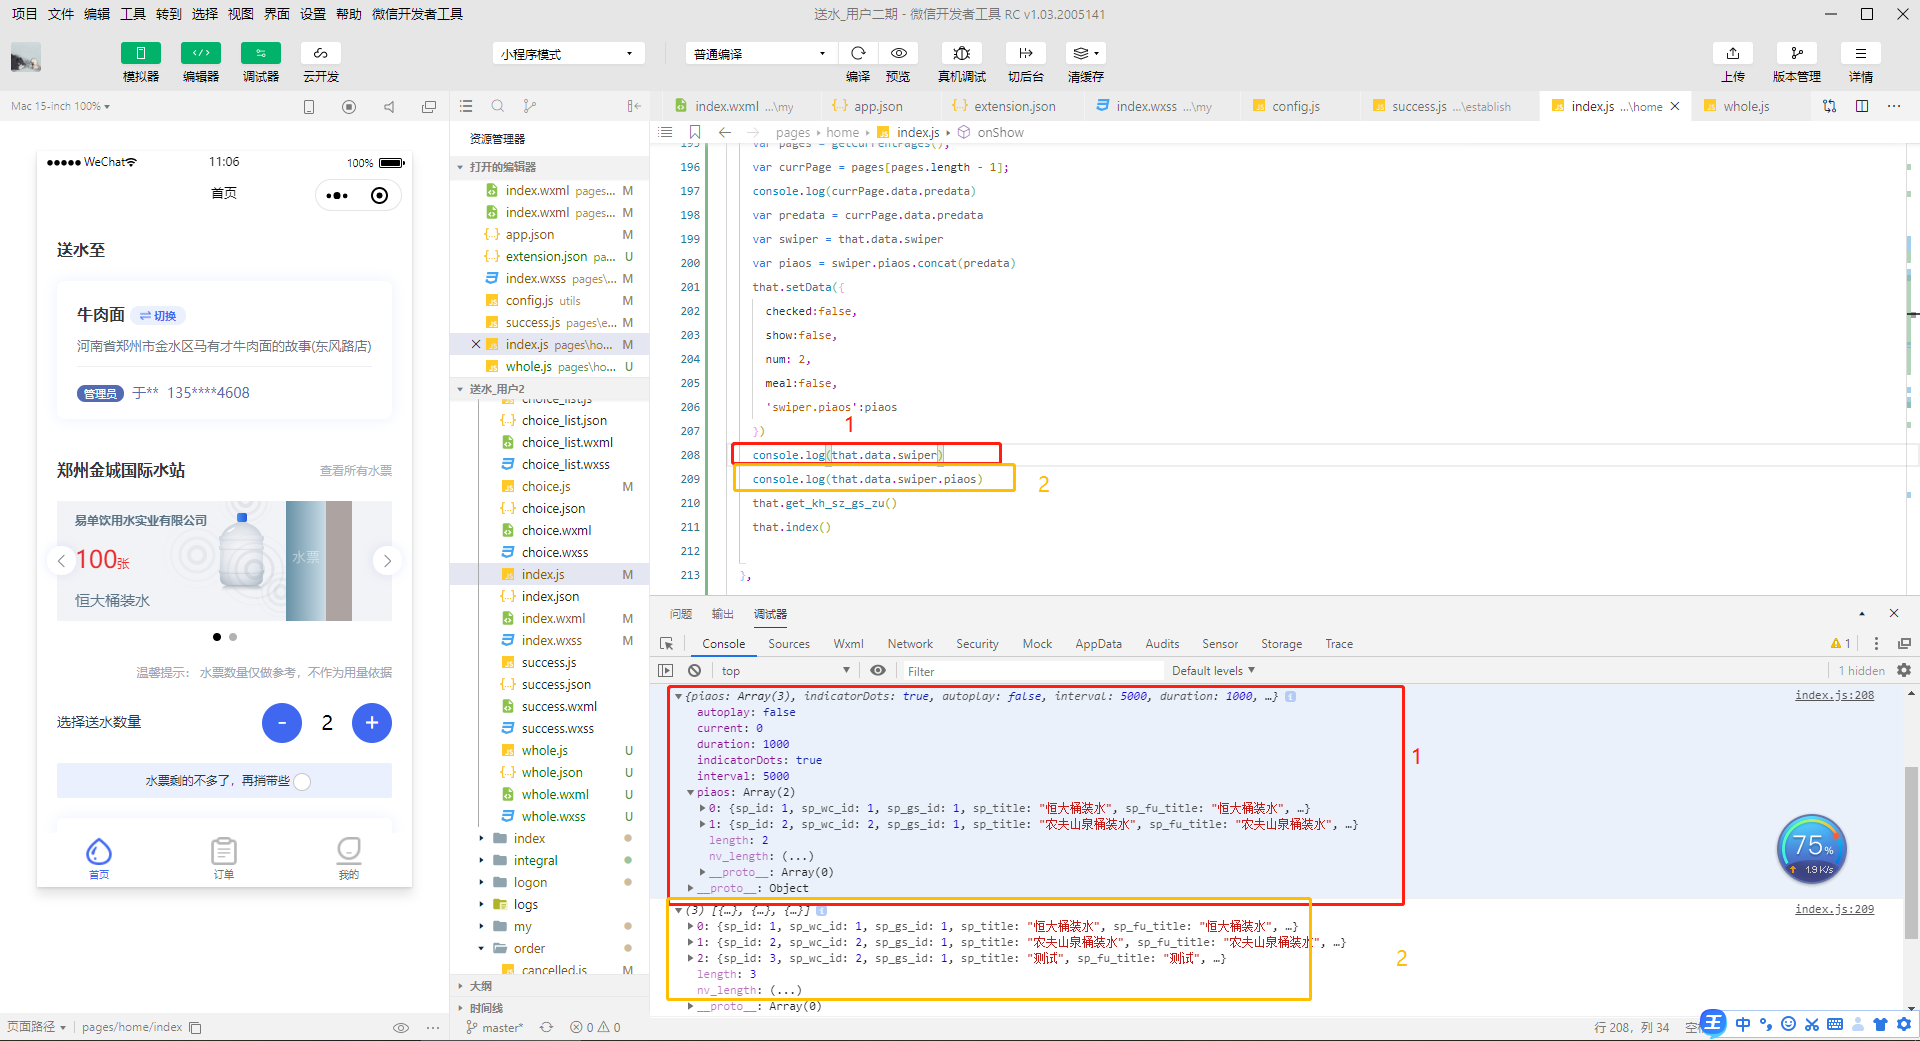Image resolution: width=1920 pixels, height=1041 pixels.
Task: Close the debugger panel
Action: tap(1894, 613)
